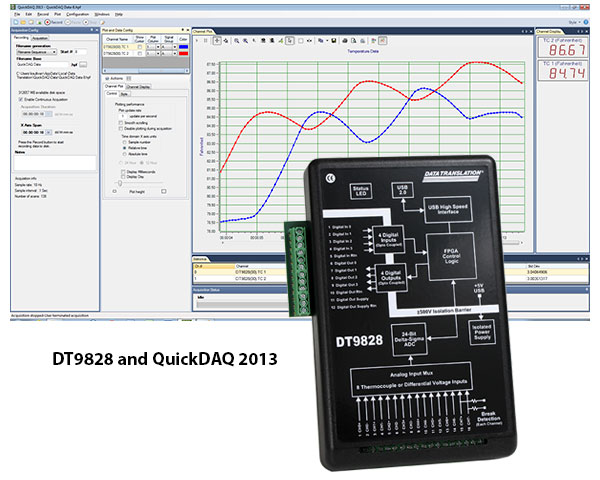Viewport: 600px width, 480px height.
Task: Select the TC 2 row in statistics table
Action: pos(390,279)
